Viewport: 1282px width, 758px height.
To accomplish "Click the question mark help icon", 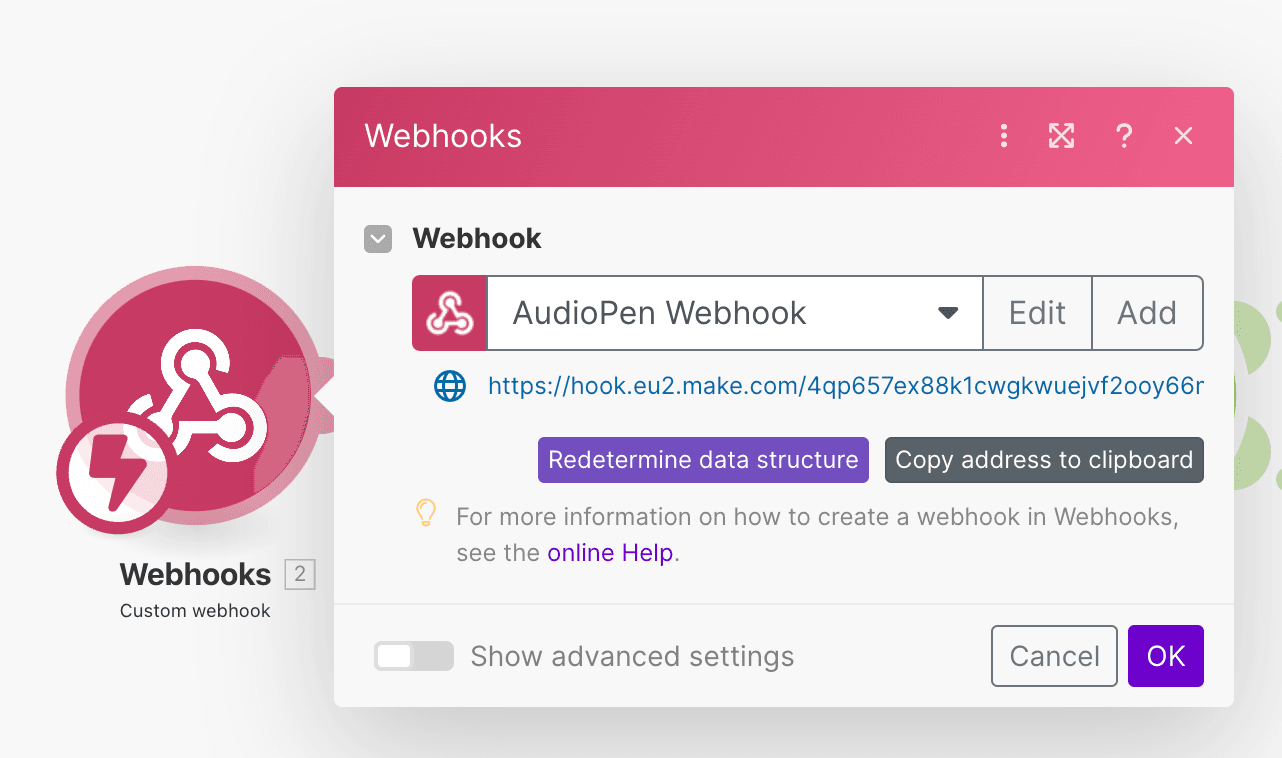I will (x=1124, y=137).
